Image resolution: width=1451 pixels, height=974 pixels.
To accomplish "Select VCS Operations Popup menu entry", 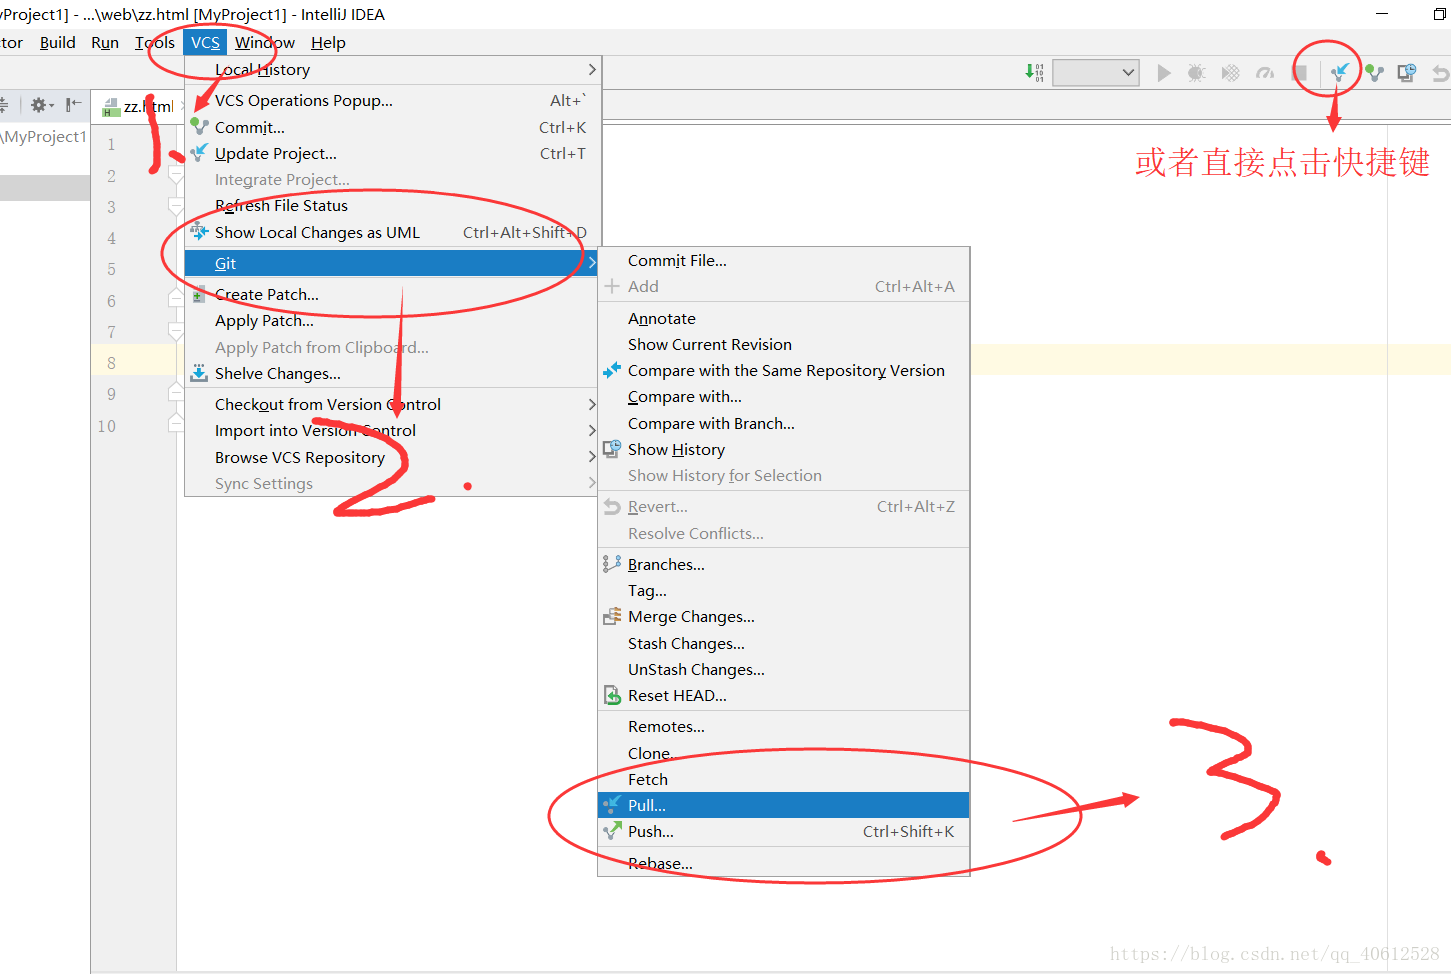I will [393, 100].
